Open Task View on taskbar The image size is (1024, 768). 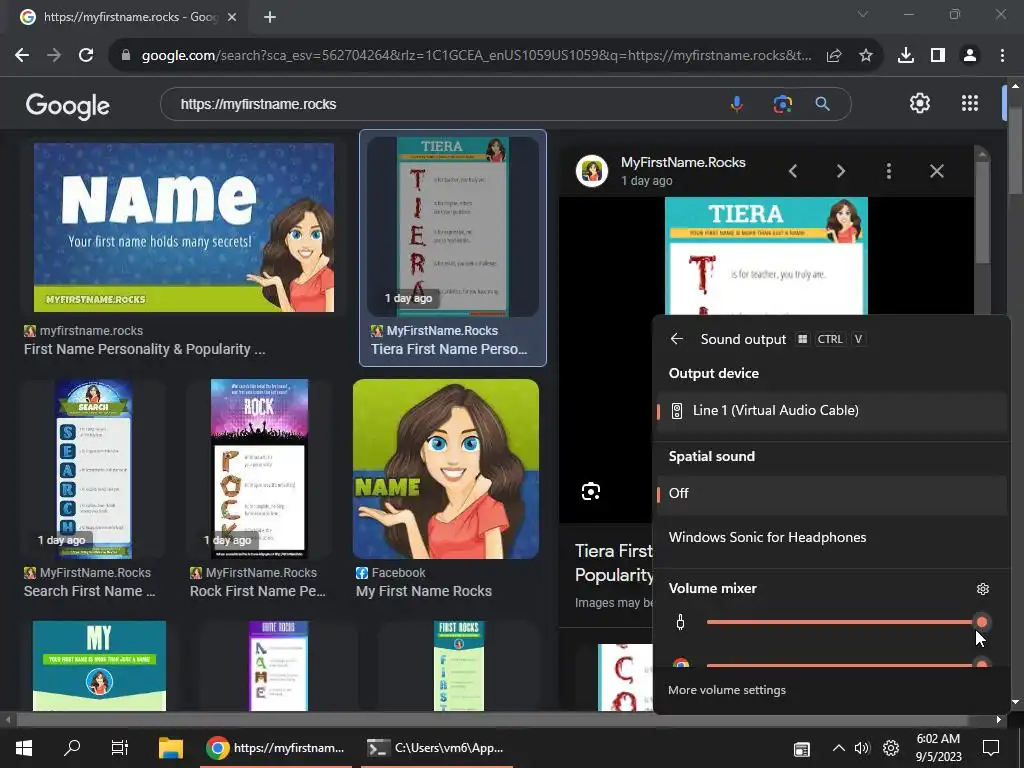pyautogui.click(x=120, y=748)
